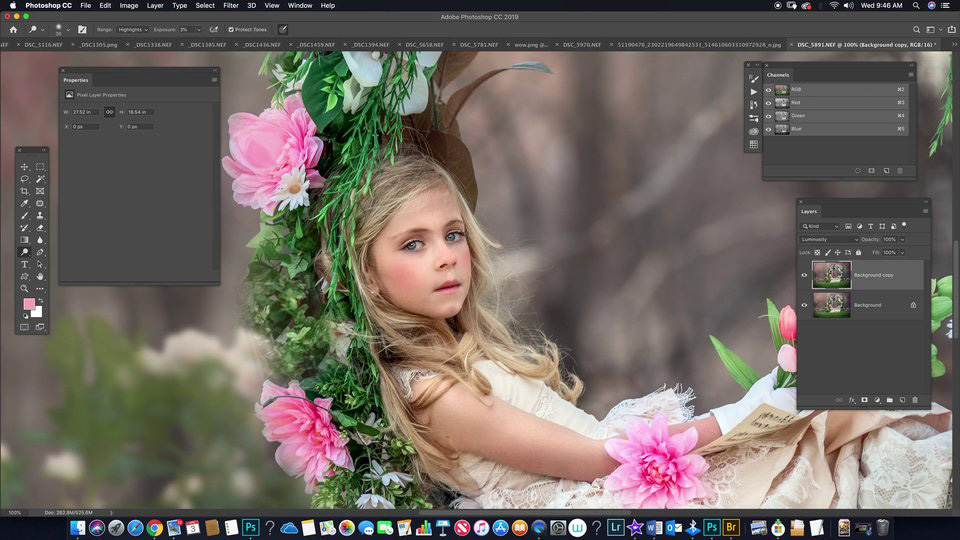Viewport: 960px width, 540px height.
Task: Create a new group folder in Layers
Action: pyautogui.click(x=890, y=400)
